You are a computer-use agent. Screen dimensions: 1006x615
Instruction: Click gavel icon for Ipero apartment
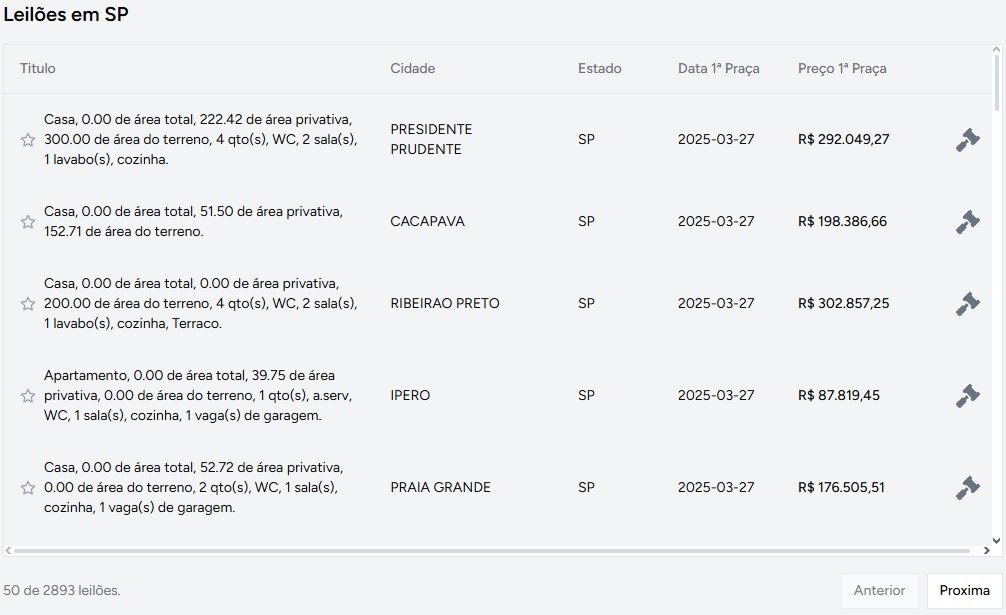[967, 396]
